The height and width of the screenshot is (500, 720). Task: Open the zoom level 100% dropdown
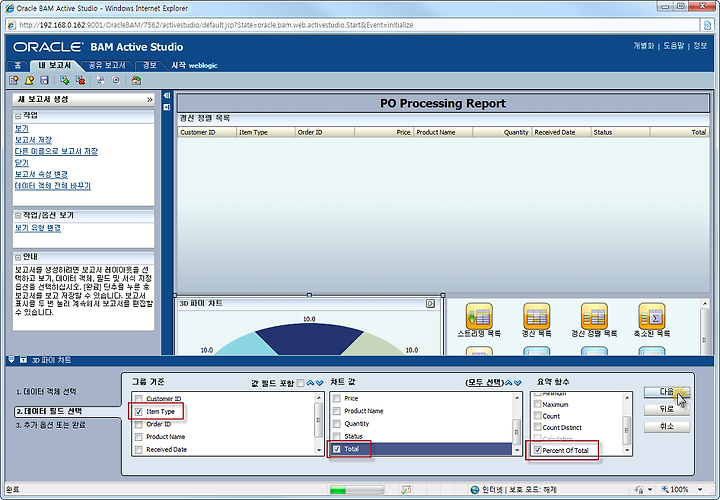700,489
